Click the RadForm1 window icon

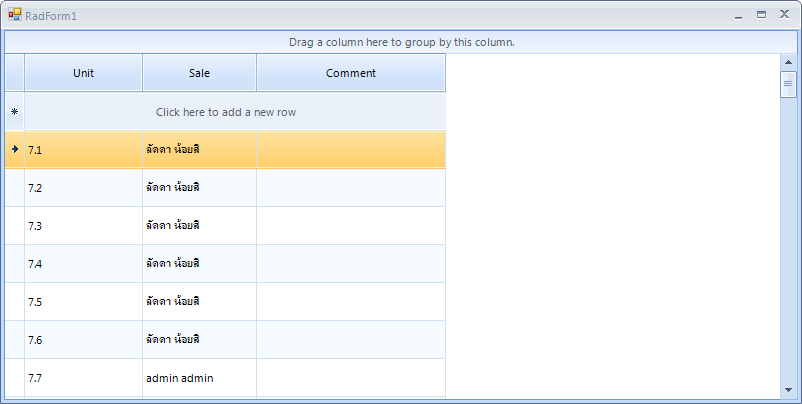pos(15,16)
